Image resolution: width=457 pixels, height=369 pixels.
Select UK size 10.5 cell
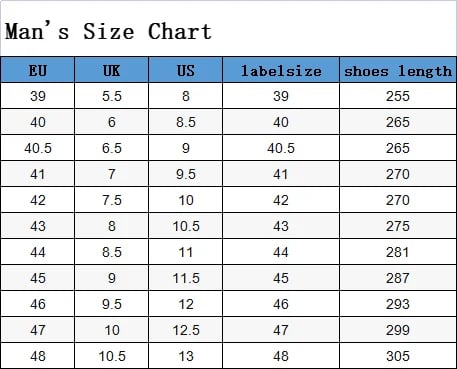click(111, 356)
